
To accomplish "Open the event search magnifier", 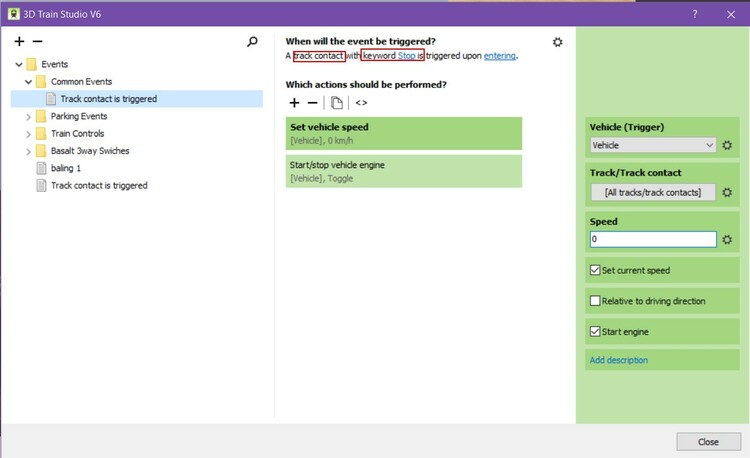I will pos(252,42).
